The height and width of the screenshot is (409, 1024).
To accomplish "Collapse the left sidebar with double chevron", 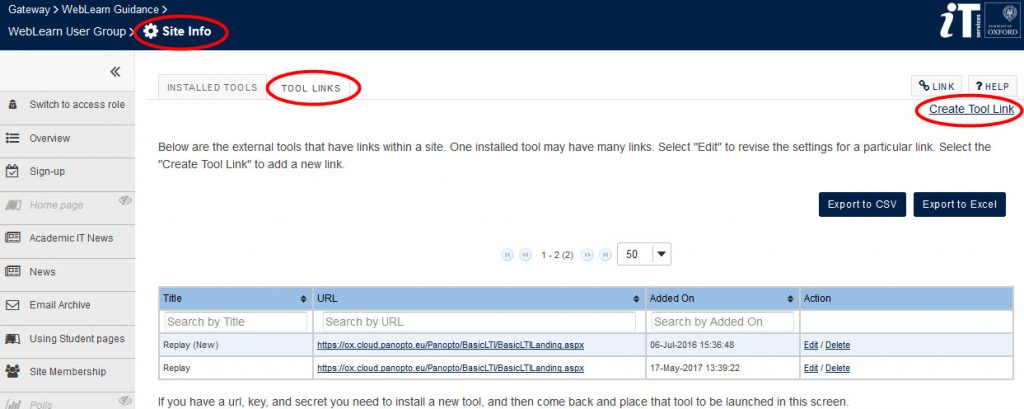I will (x=115, y=72).
